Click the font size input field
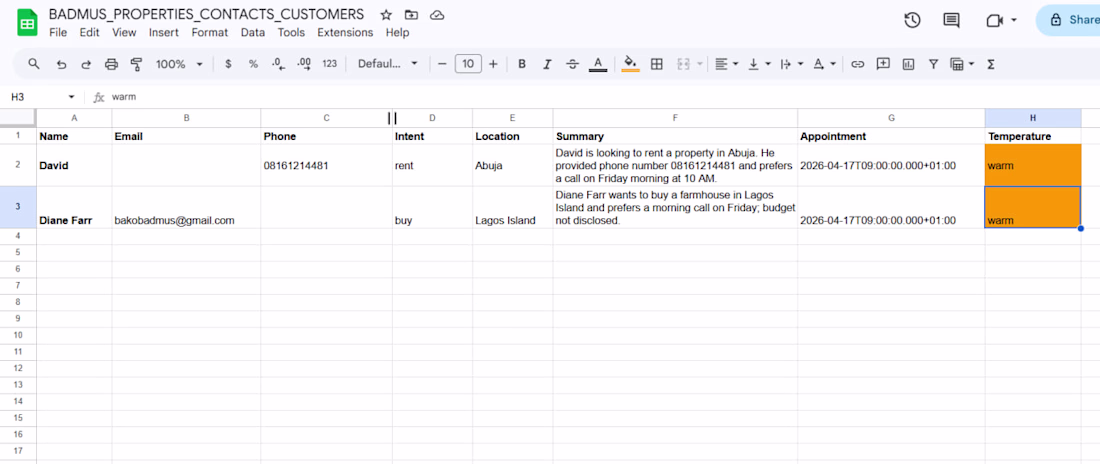 (x=468, y=64)
